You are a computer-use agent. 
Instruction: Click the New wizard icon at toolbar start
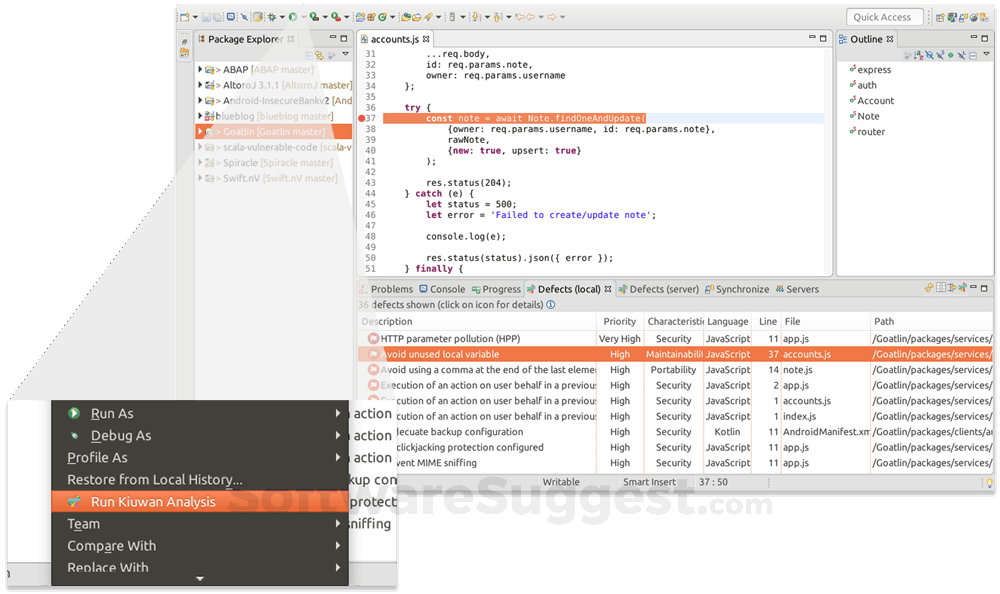pyautogui.click(x=185, y=17)
